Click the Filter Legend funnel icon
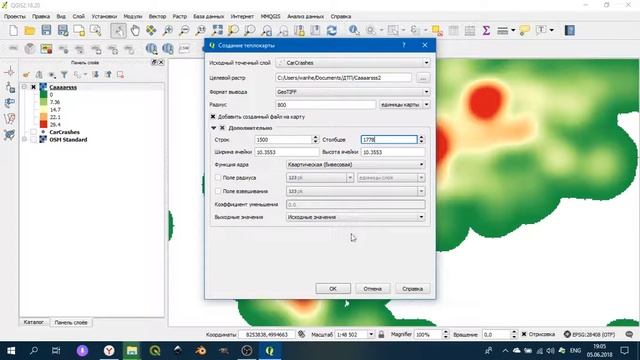This screenshot has width=640, height=360. pos(64,75)
